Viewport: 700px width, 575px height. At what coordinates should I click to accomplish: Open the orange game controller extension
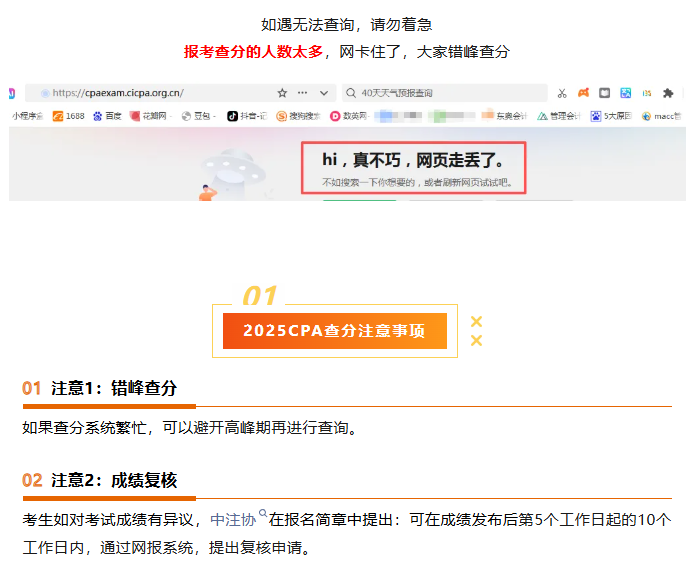tap(584, 93)
